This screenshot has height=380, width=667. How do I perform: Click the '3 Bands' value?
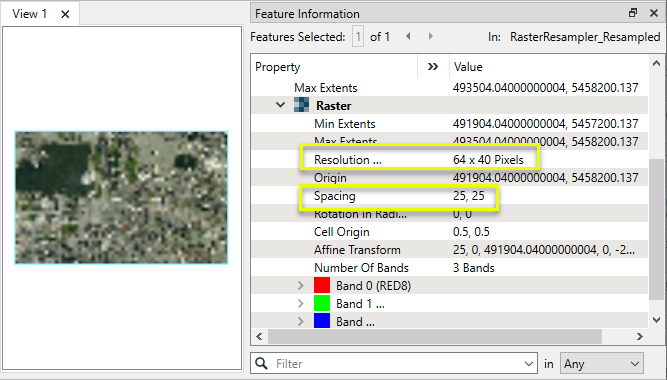(x=473, y=268)
